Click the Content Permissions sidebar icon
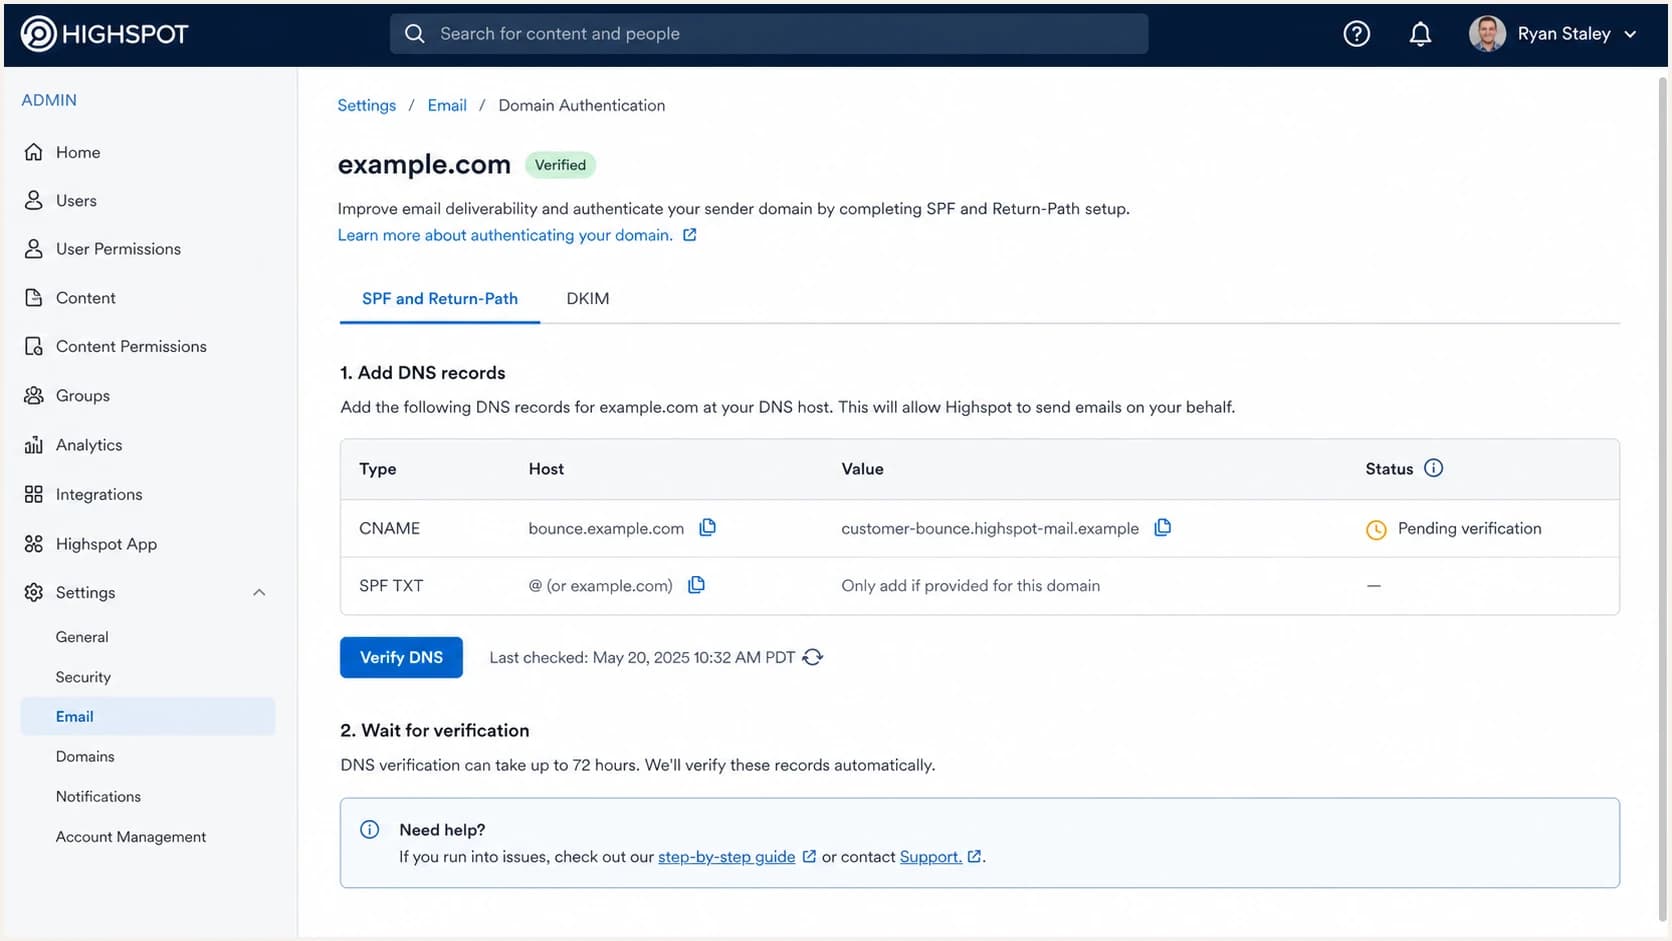Screen dimensions: 1672x941 (34, 346)
